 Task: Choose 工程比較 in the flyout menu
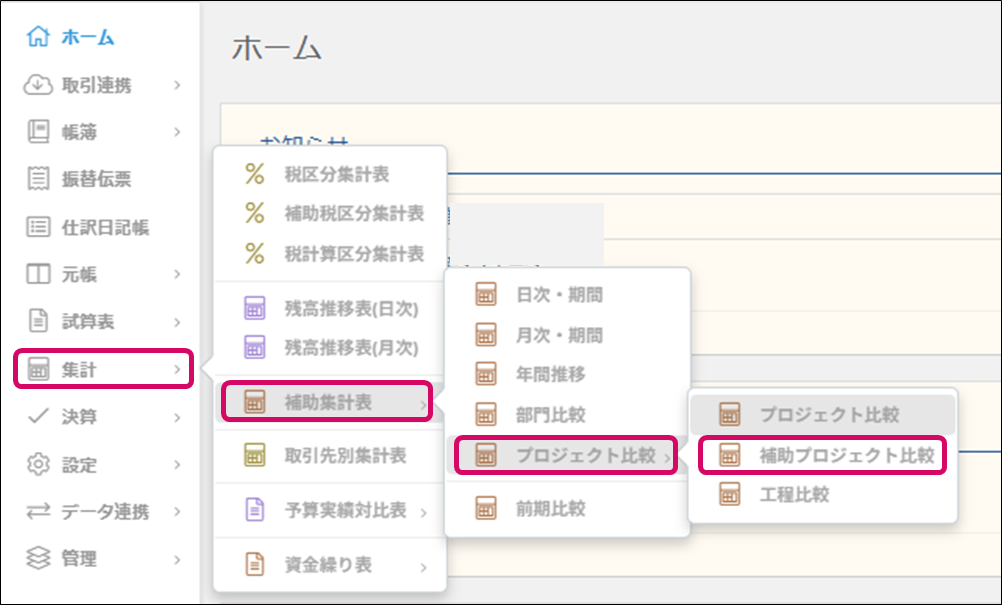pos(793,494)
